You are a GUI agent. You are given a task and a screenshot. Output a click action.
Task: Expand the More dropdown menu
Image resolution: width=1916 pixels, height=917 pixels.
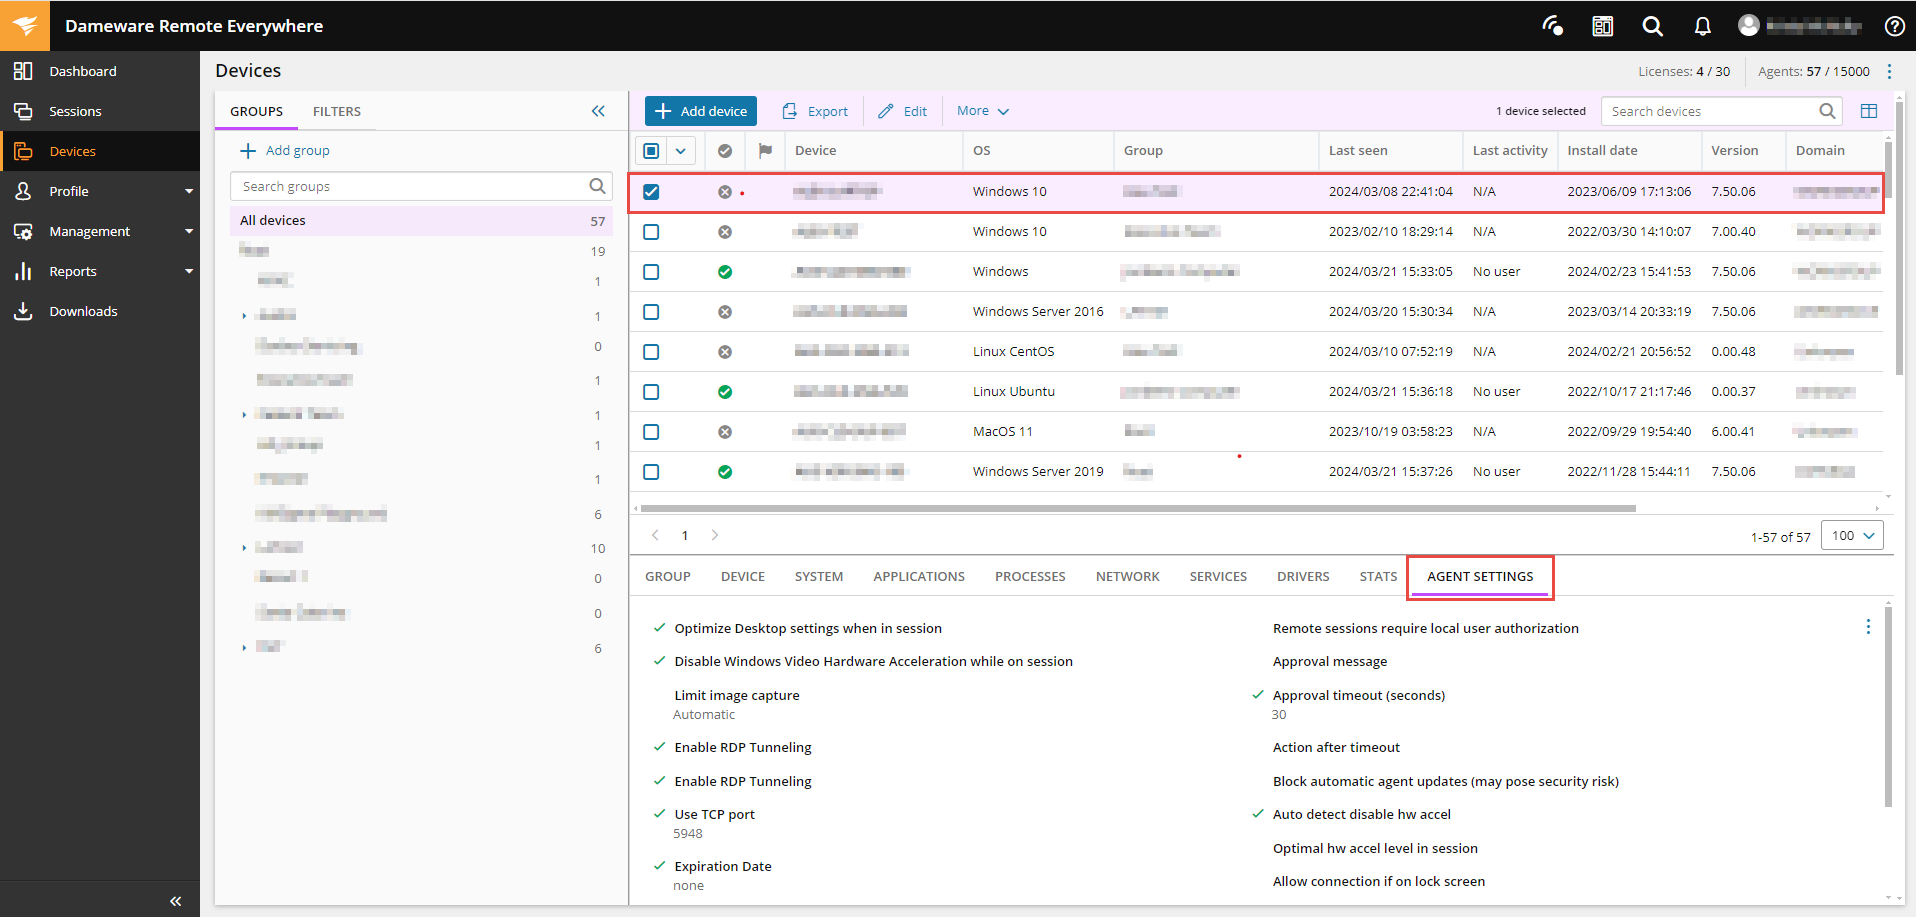click(x=982, y=111)
